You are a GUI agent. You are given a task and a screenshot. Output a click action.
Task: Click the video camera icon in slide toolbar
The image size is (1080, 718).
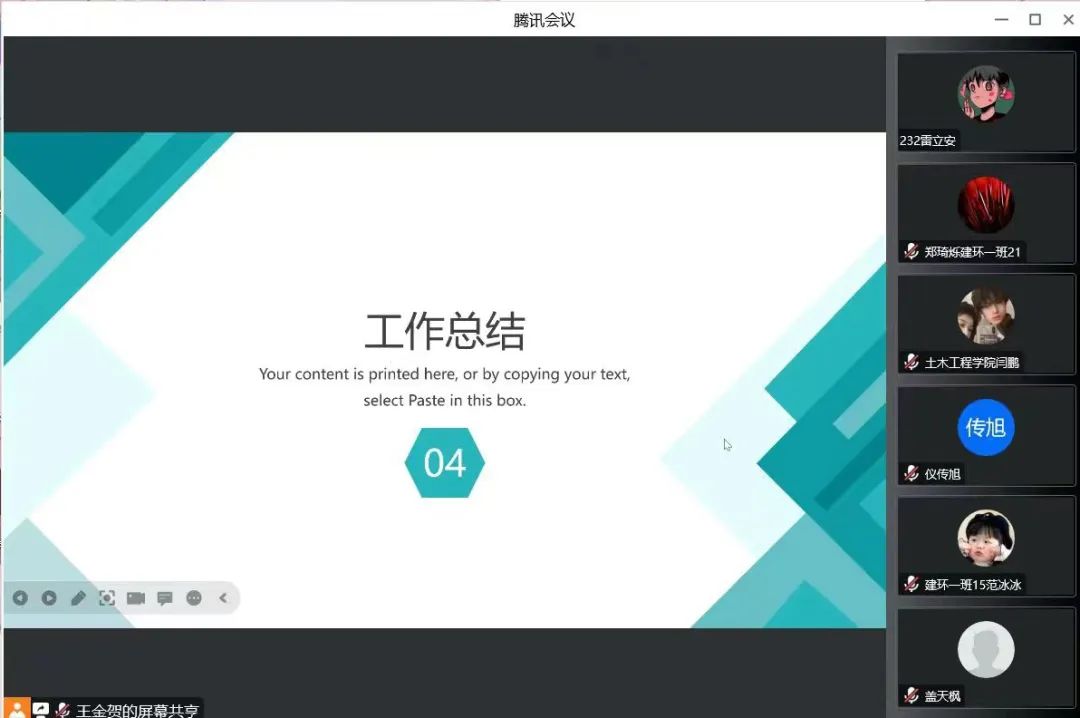click(x=136, y=598)
